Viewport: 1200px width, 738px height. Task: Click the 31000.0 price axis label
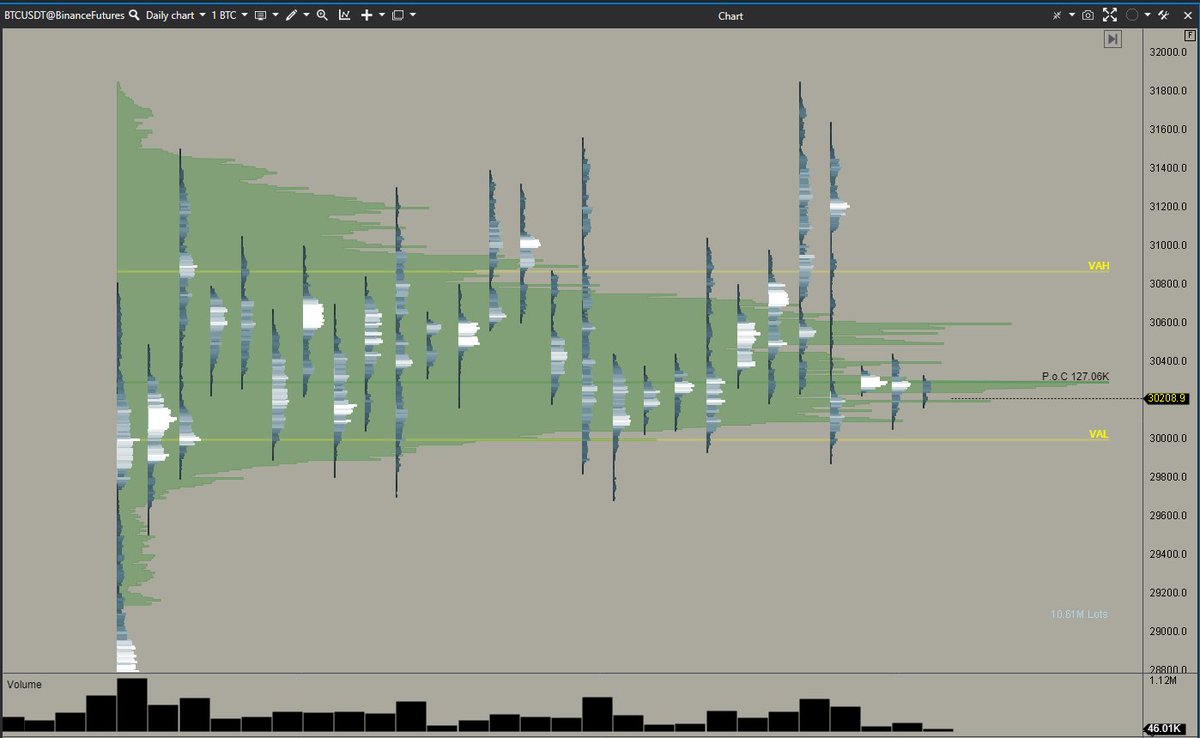click(1168, 245)
